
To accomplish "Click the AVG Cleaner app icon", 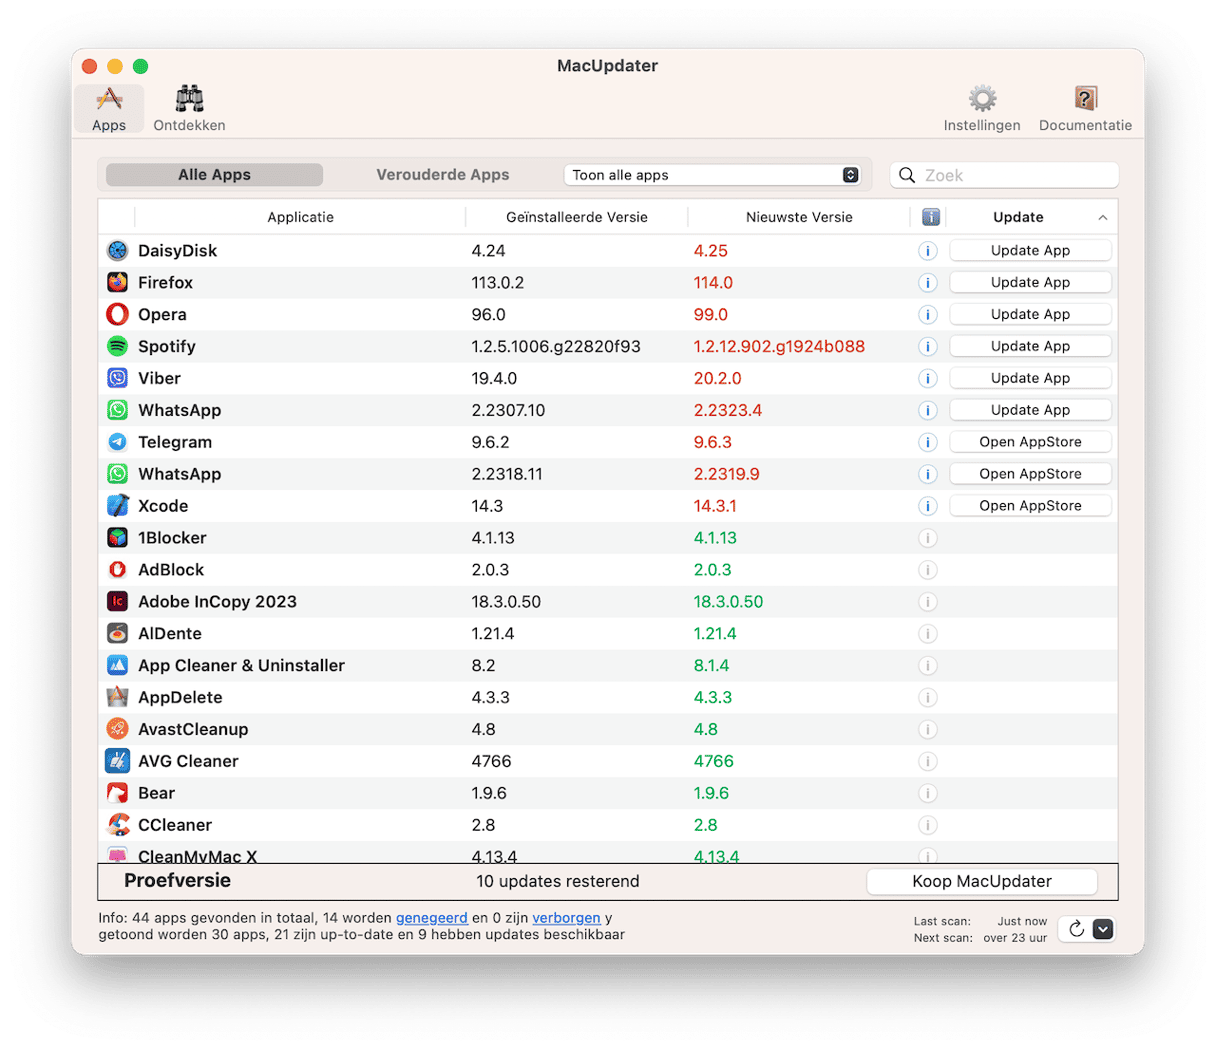I will click(117, 762).
